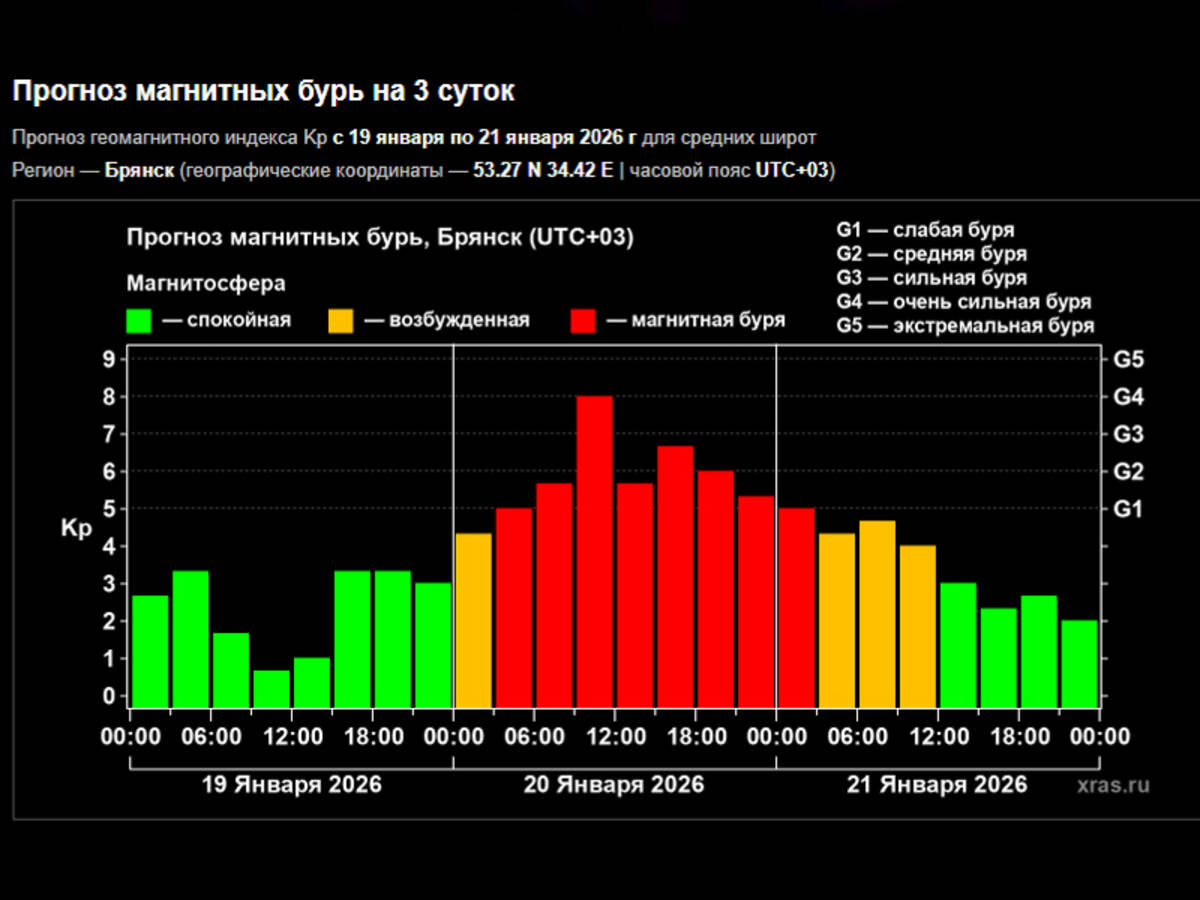Select the '20 Января 2026' date label
This screenshot has width=1200, height=900.
click(x=614, y=785)
